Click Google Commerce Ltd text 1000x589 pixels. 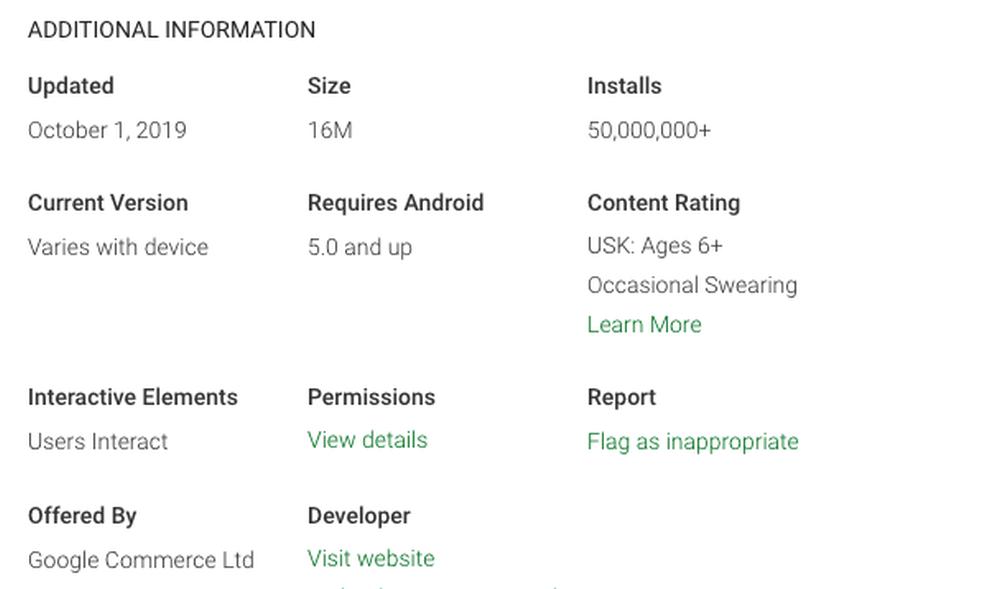click(x=141, y=560)
